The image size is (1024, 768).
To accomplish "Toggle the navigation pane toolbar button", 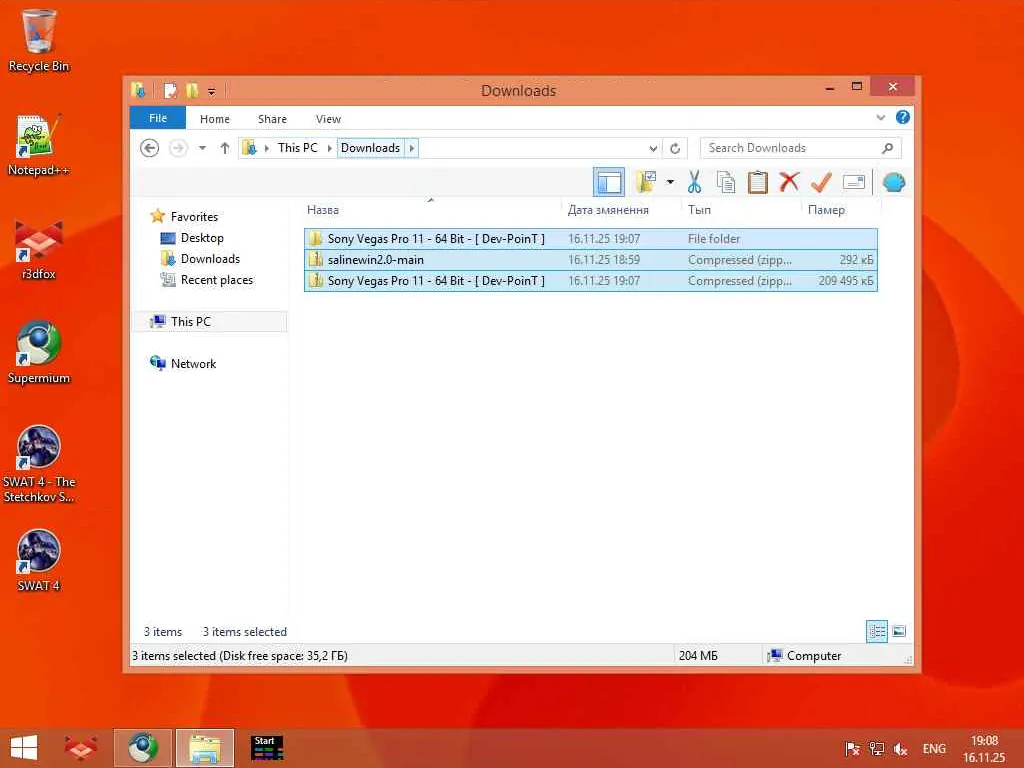I will 609,182.
